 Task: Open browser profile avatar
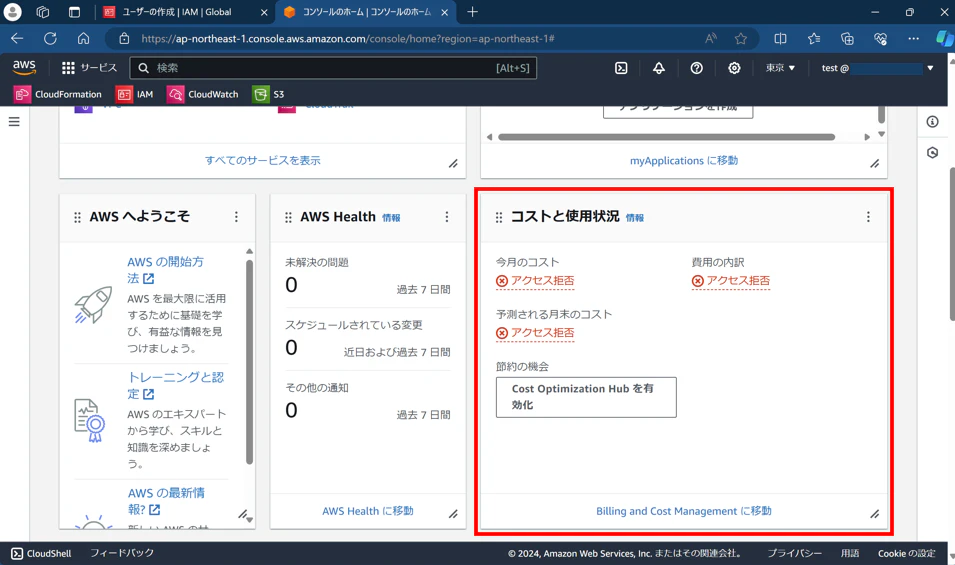[12, 12]
